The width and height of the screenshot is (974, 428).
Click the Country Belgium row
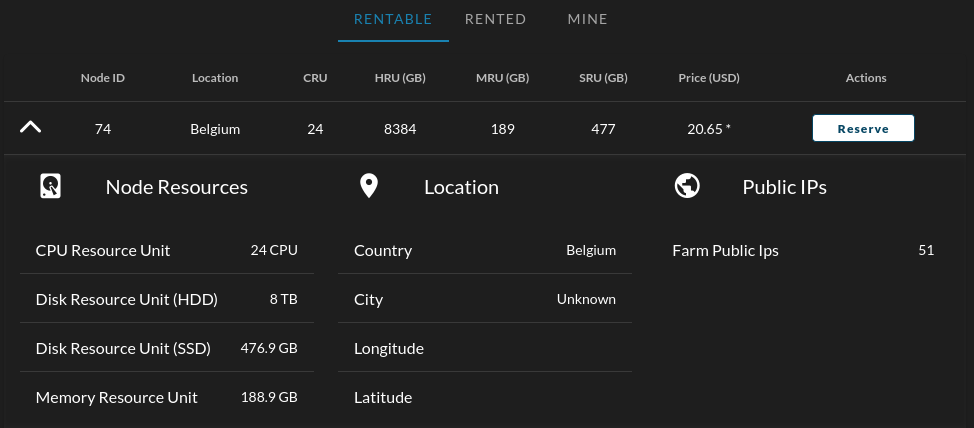point(484,250)
